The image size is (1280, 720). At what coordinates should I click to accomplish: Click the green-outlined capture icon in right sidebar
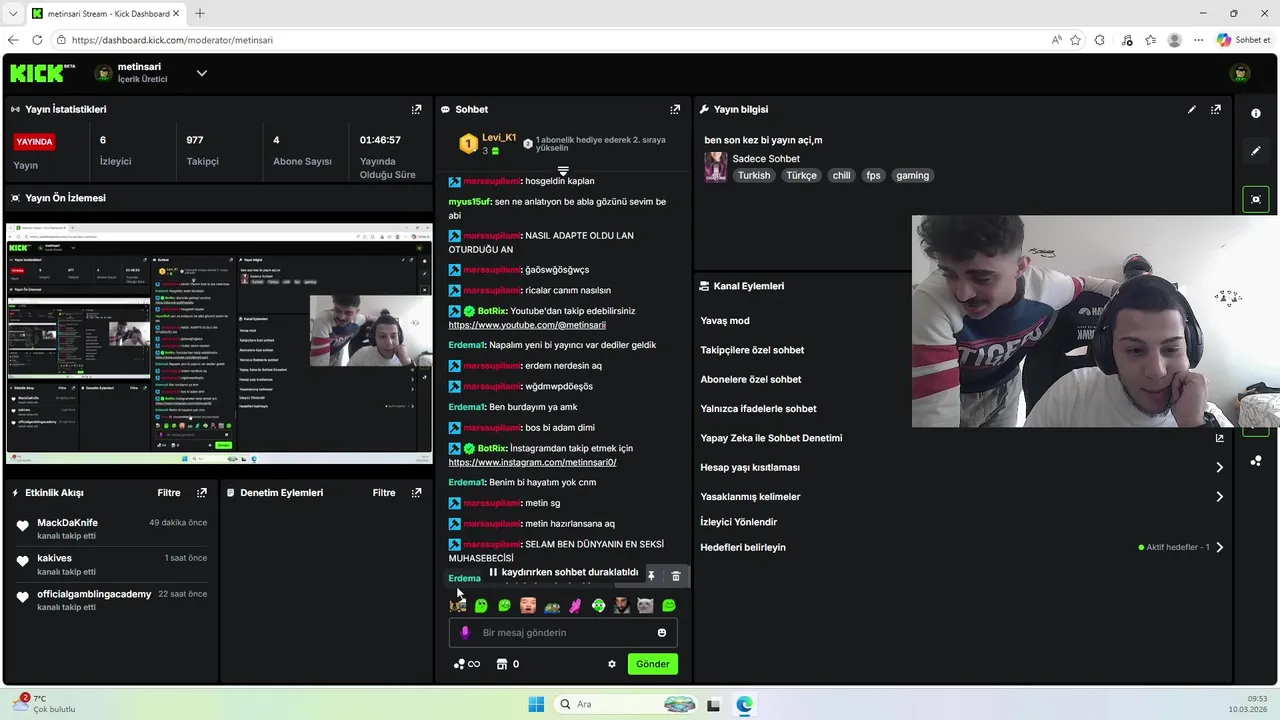(1256, 199)
